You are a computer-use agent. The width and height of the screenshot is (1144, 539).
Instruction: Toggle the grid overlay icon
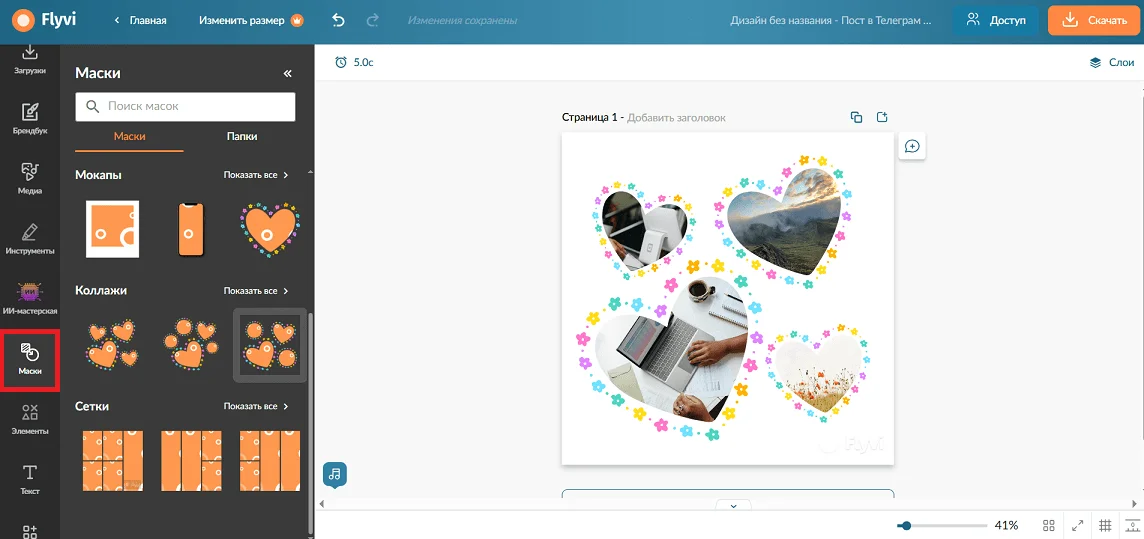[1105, 525]
